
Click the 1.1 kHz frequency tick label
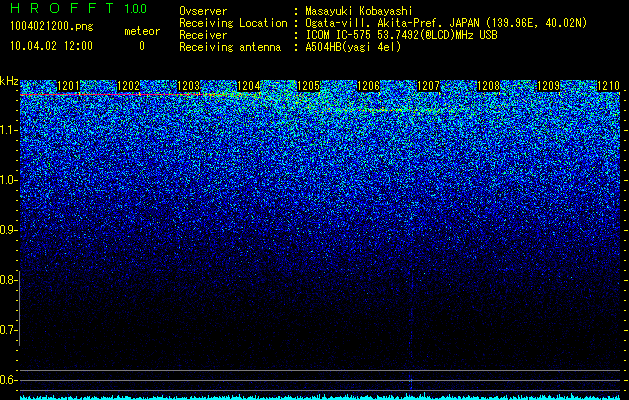coord(7,130)
